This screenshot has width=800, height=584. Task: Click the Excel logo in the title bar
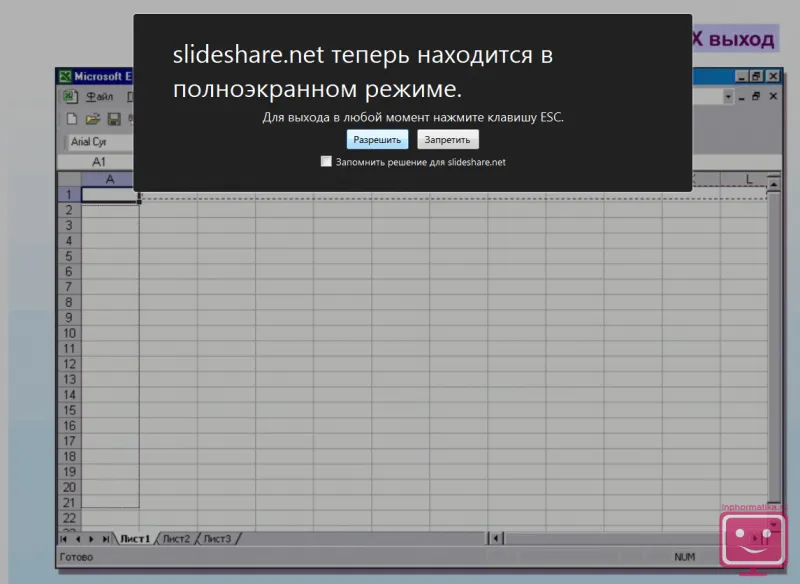(x=65, y=77)
